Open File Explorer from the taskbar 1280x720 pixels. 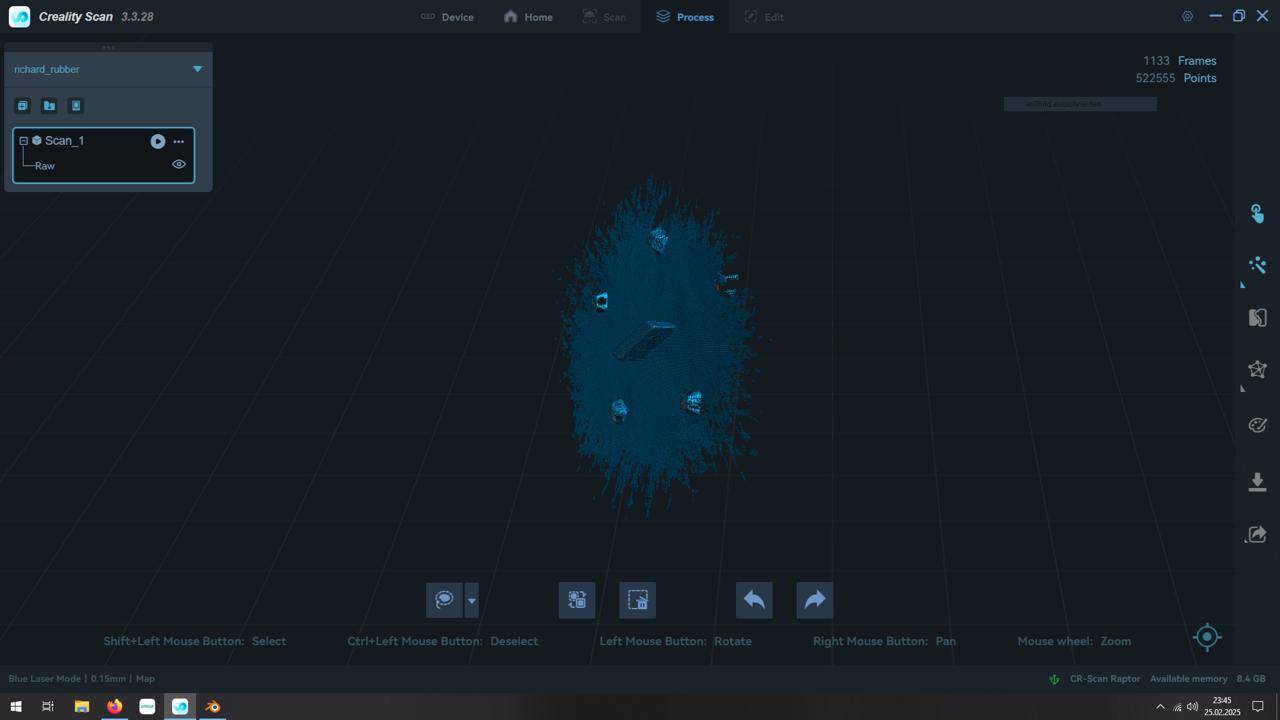(x=82, y=707)
